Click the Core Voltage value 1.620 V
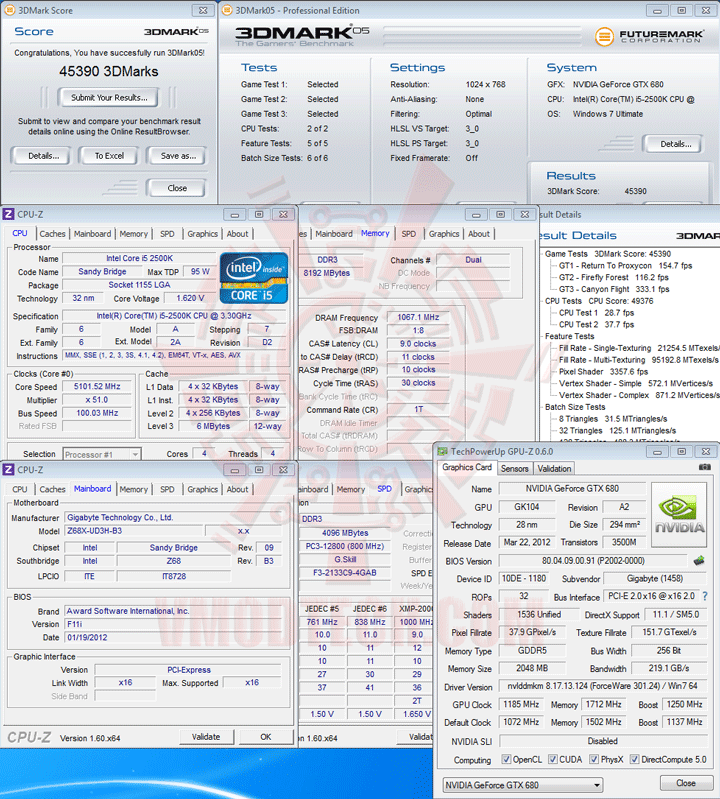 (x=191, y=298)
